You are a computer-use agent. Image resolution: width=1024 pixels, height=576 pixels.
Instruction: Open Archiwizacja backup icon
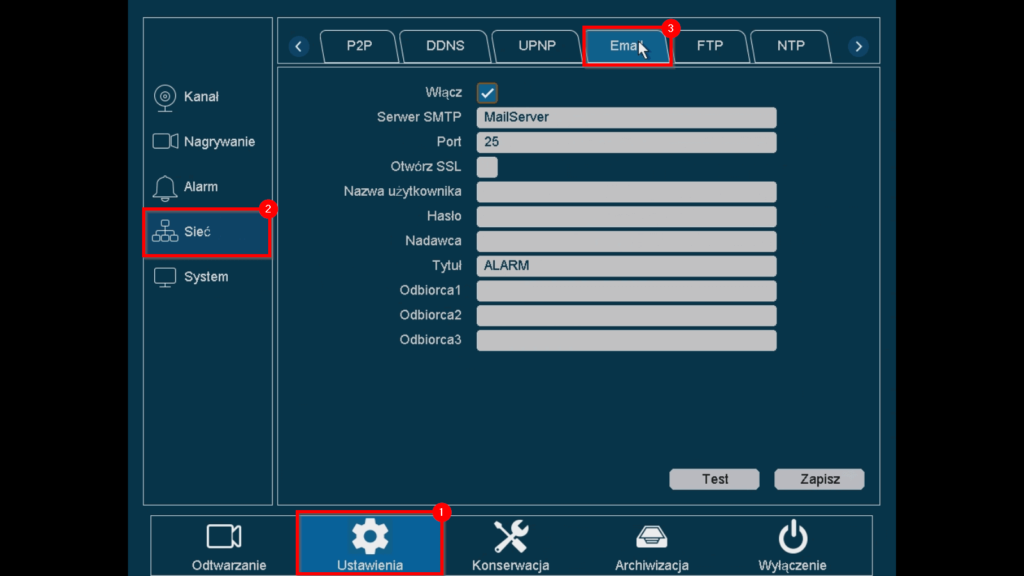(x=651, y=537)
